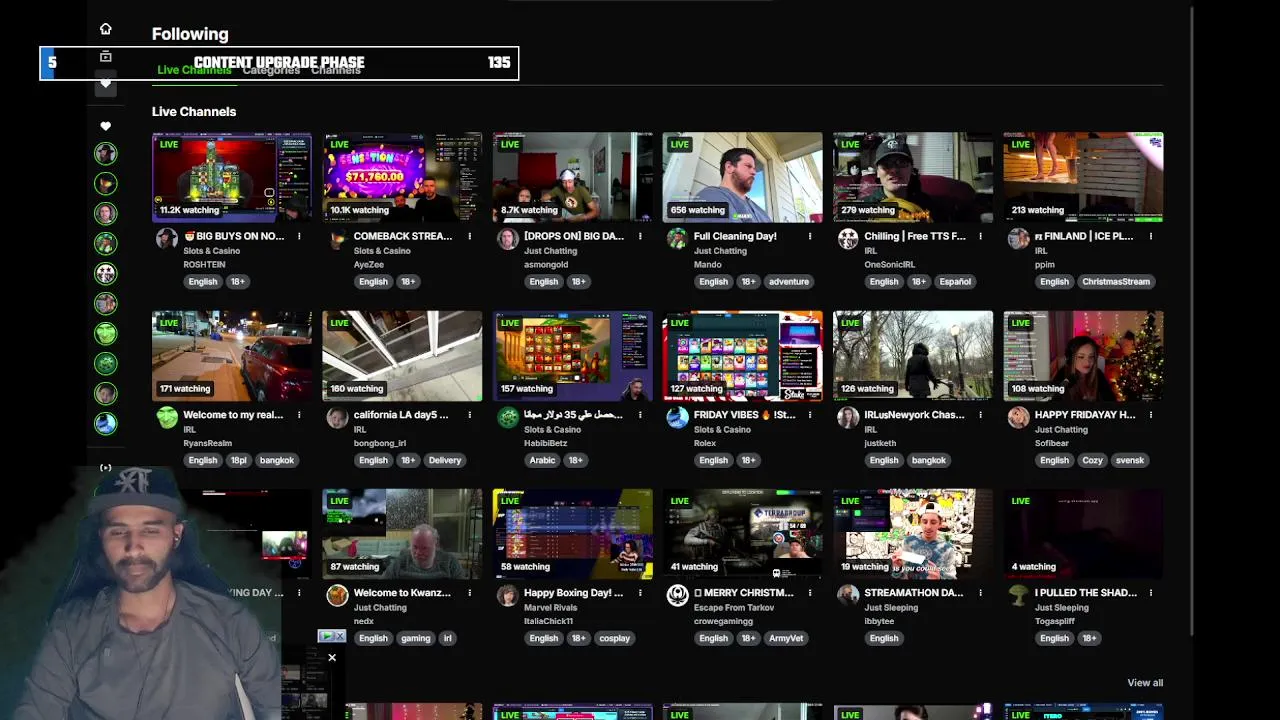Open OneSonicIRL channel avatar

click(x=848, y=238)
